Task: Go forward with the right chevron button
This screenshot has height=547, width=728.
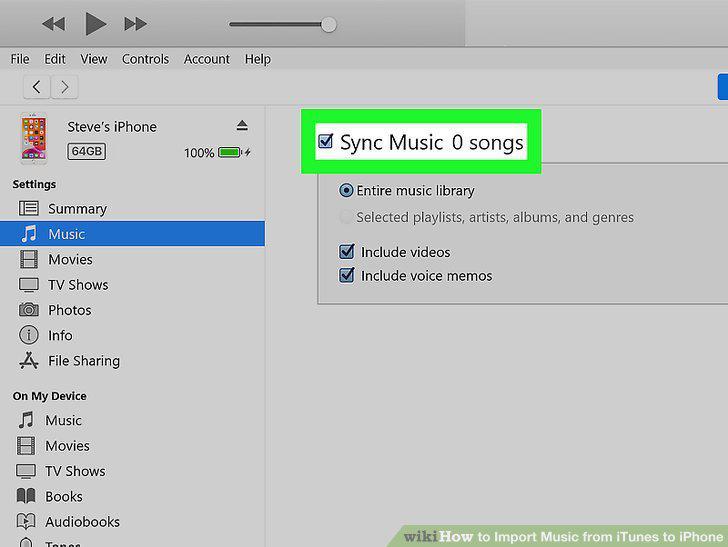Action: (x=65, y=87)
